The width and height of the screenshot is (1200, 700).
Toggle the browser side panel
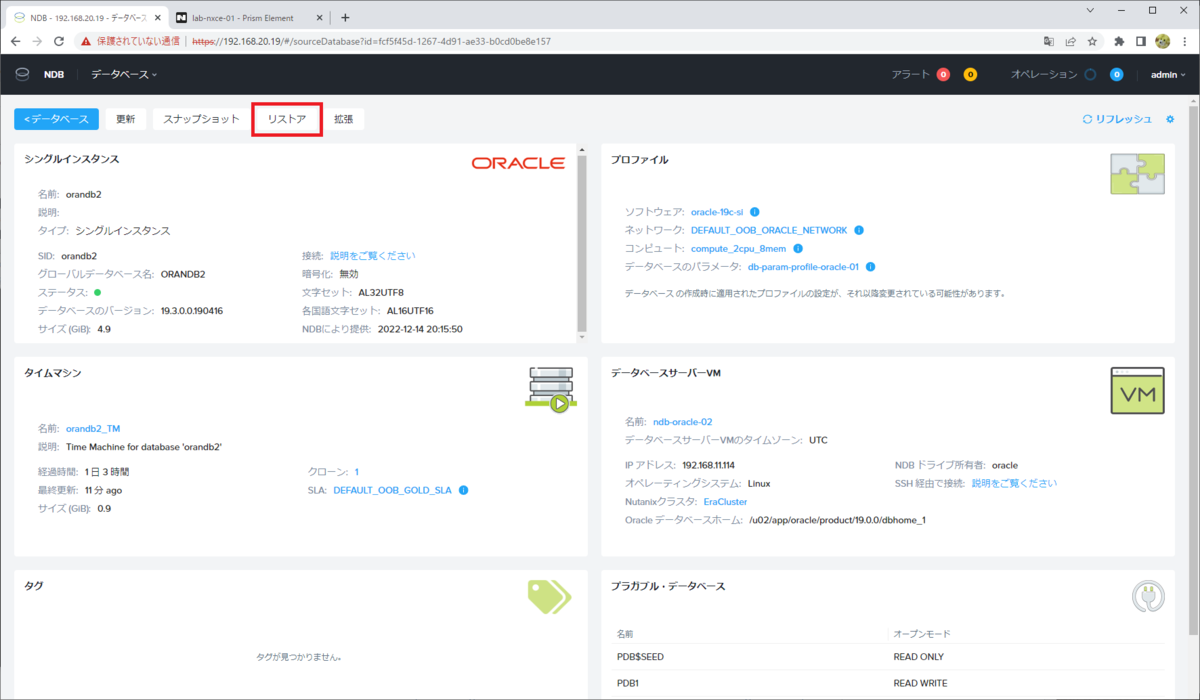click(1141, 42)
